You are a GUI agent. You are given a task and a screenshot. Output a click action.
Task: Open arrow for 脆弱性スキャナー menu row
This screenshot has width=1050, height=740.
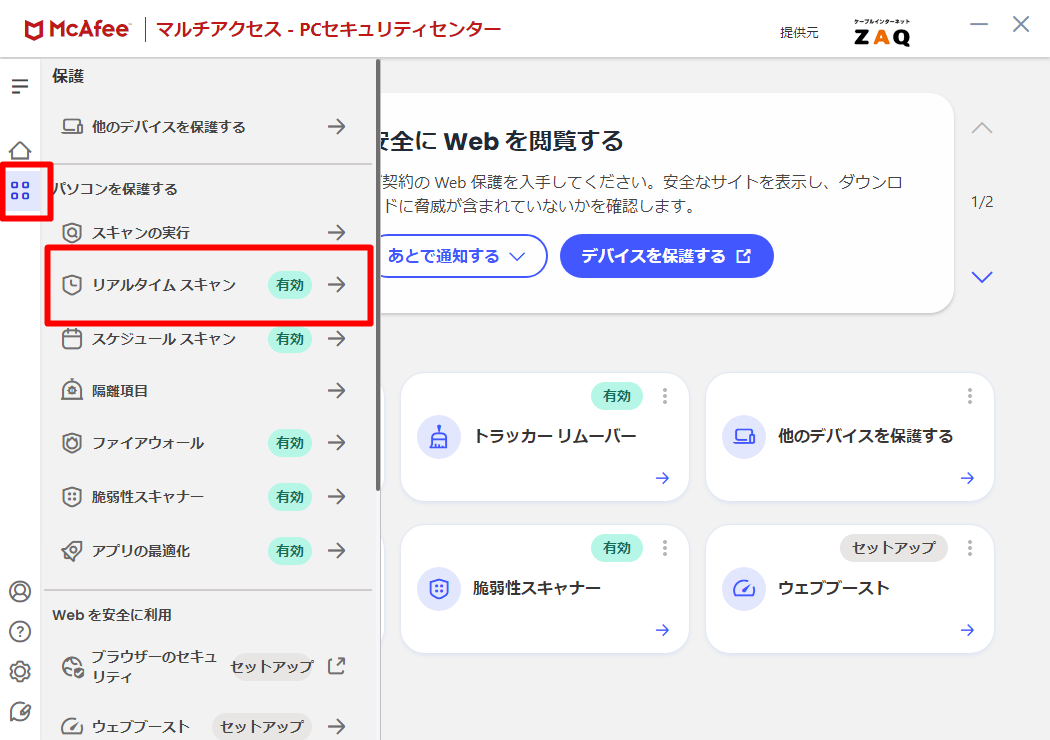click(336, 496)
